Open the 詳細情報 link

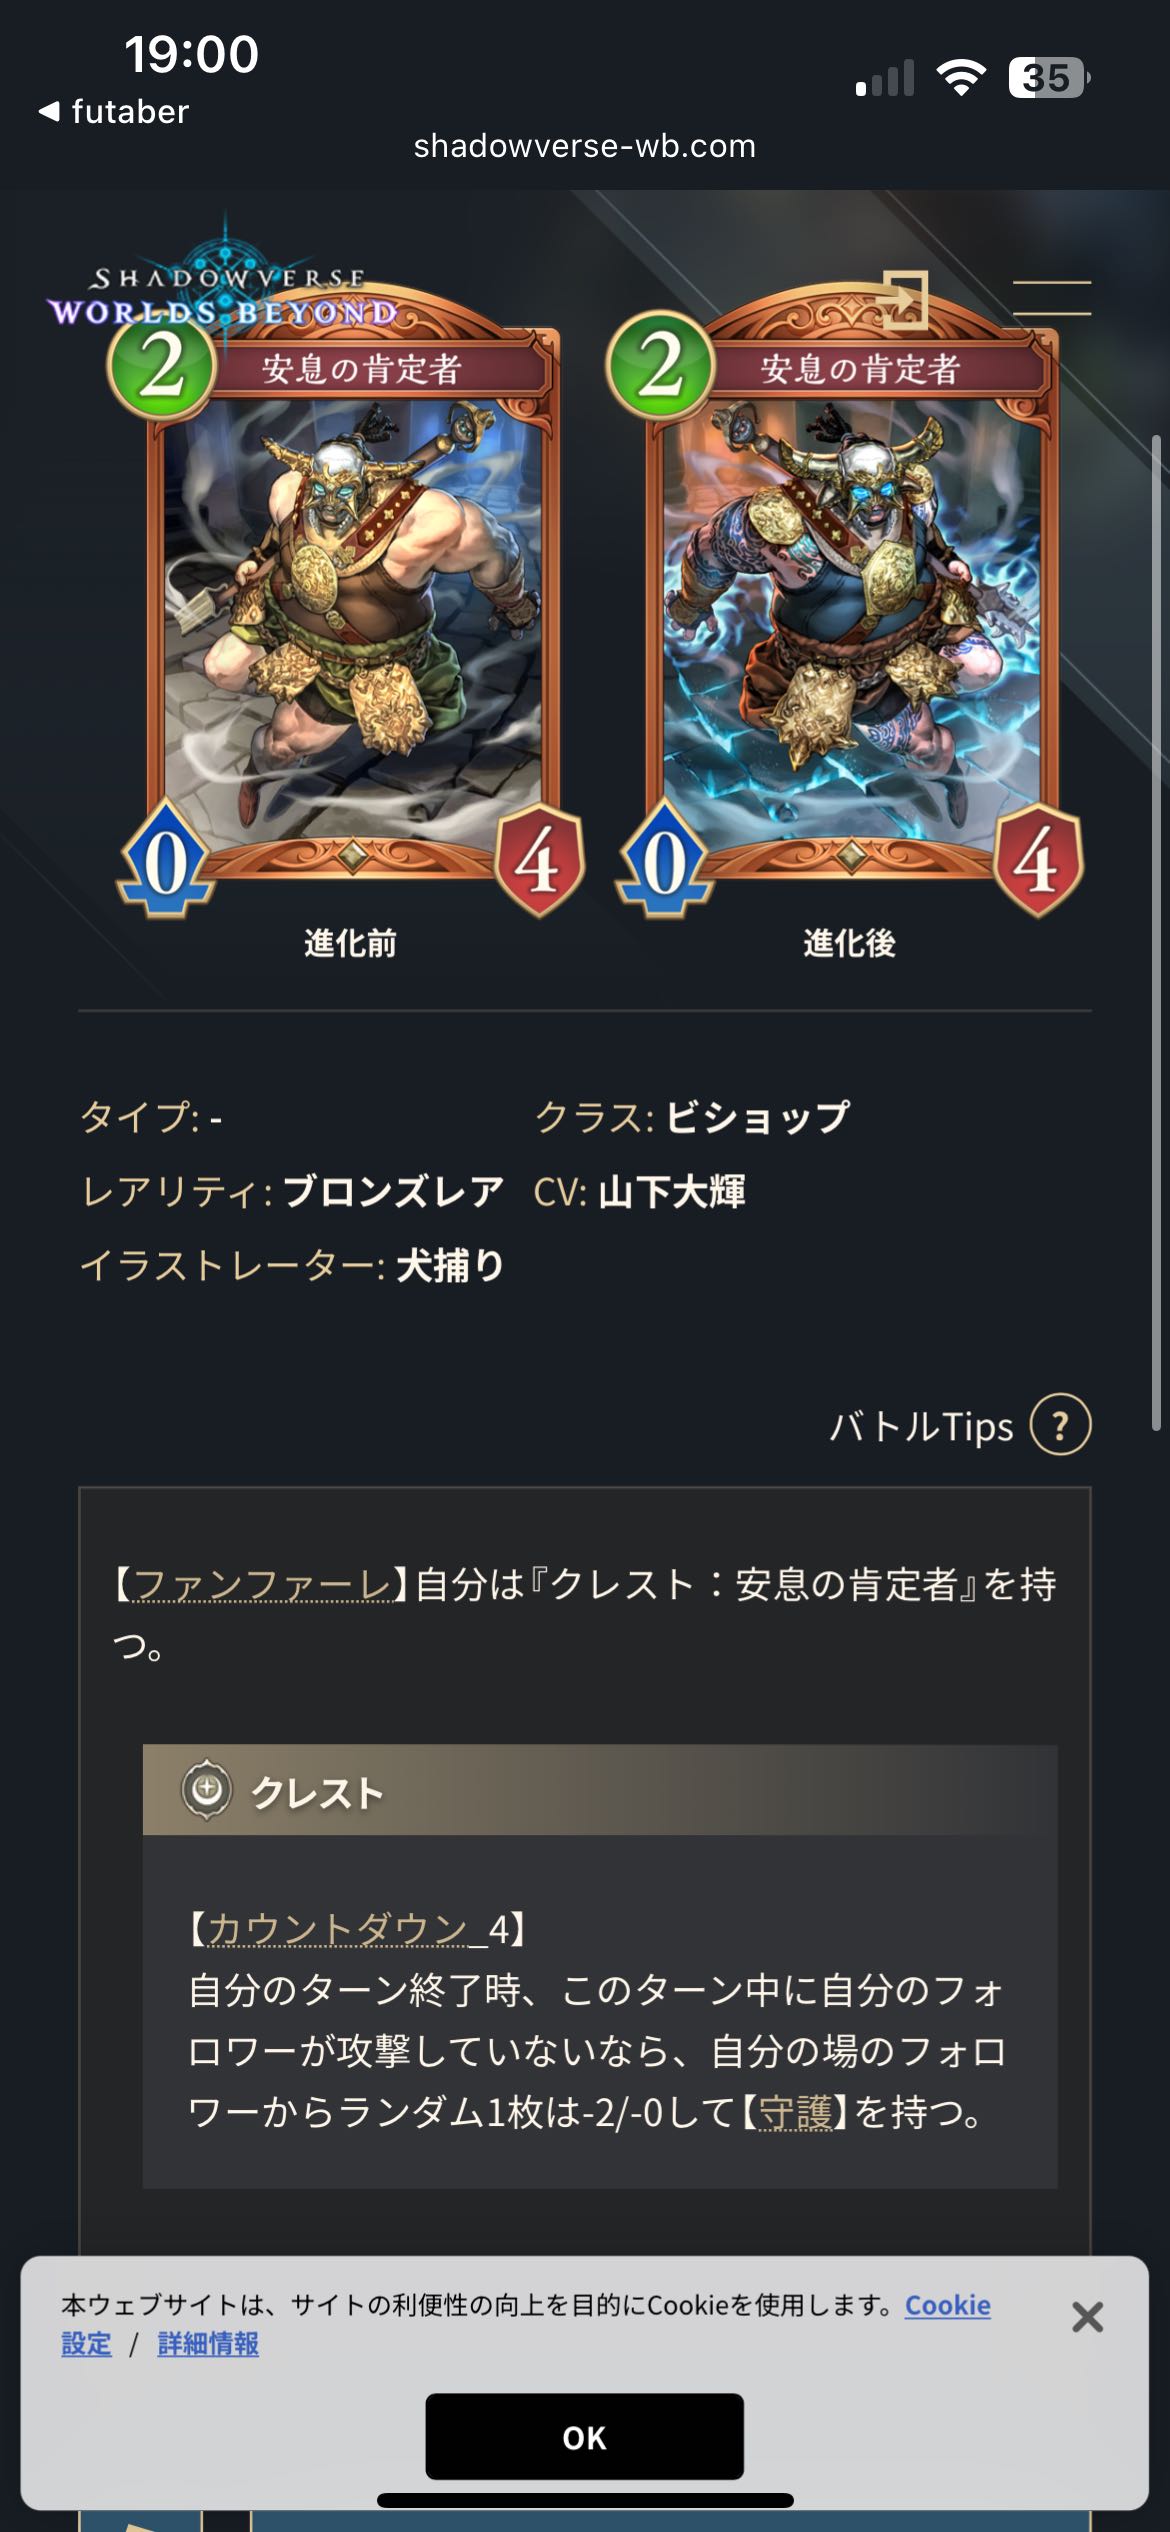(208, 2343)
